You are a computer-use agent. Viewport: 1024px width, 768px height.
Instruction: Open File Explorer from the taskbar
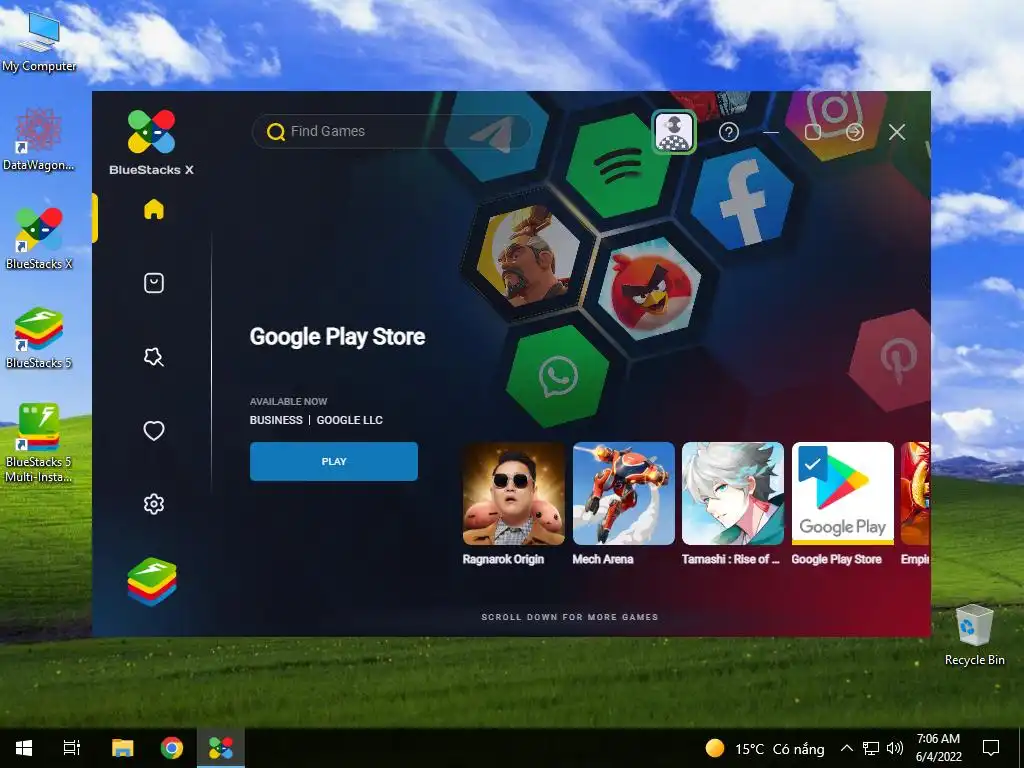(122, 748)
